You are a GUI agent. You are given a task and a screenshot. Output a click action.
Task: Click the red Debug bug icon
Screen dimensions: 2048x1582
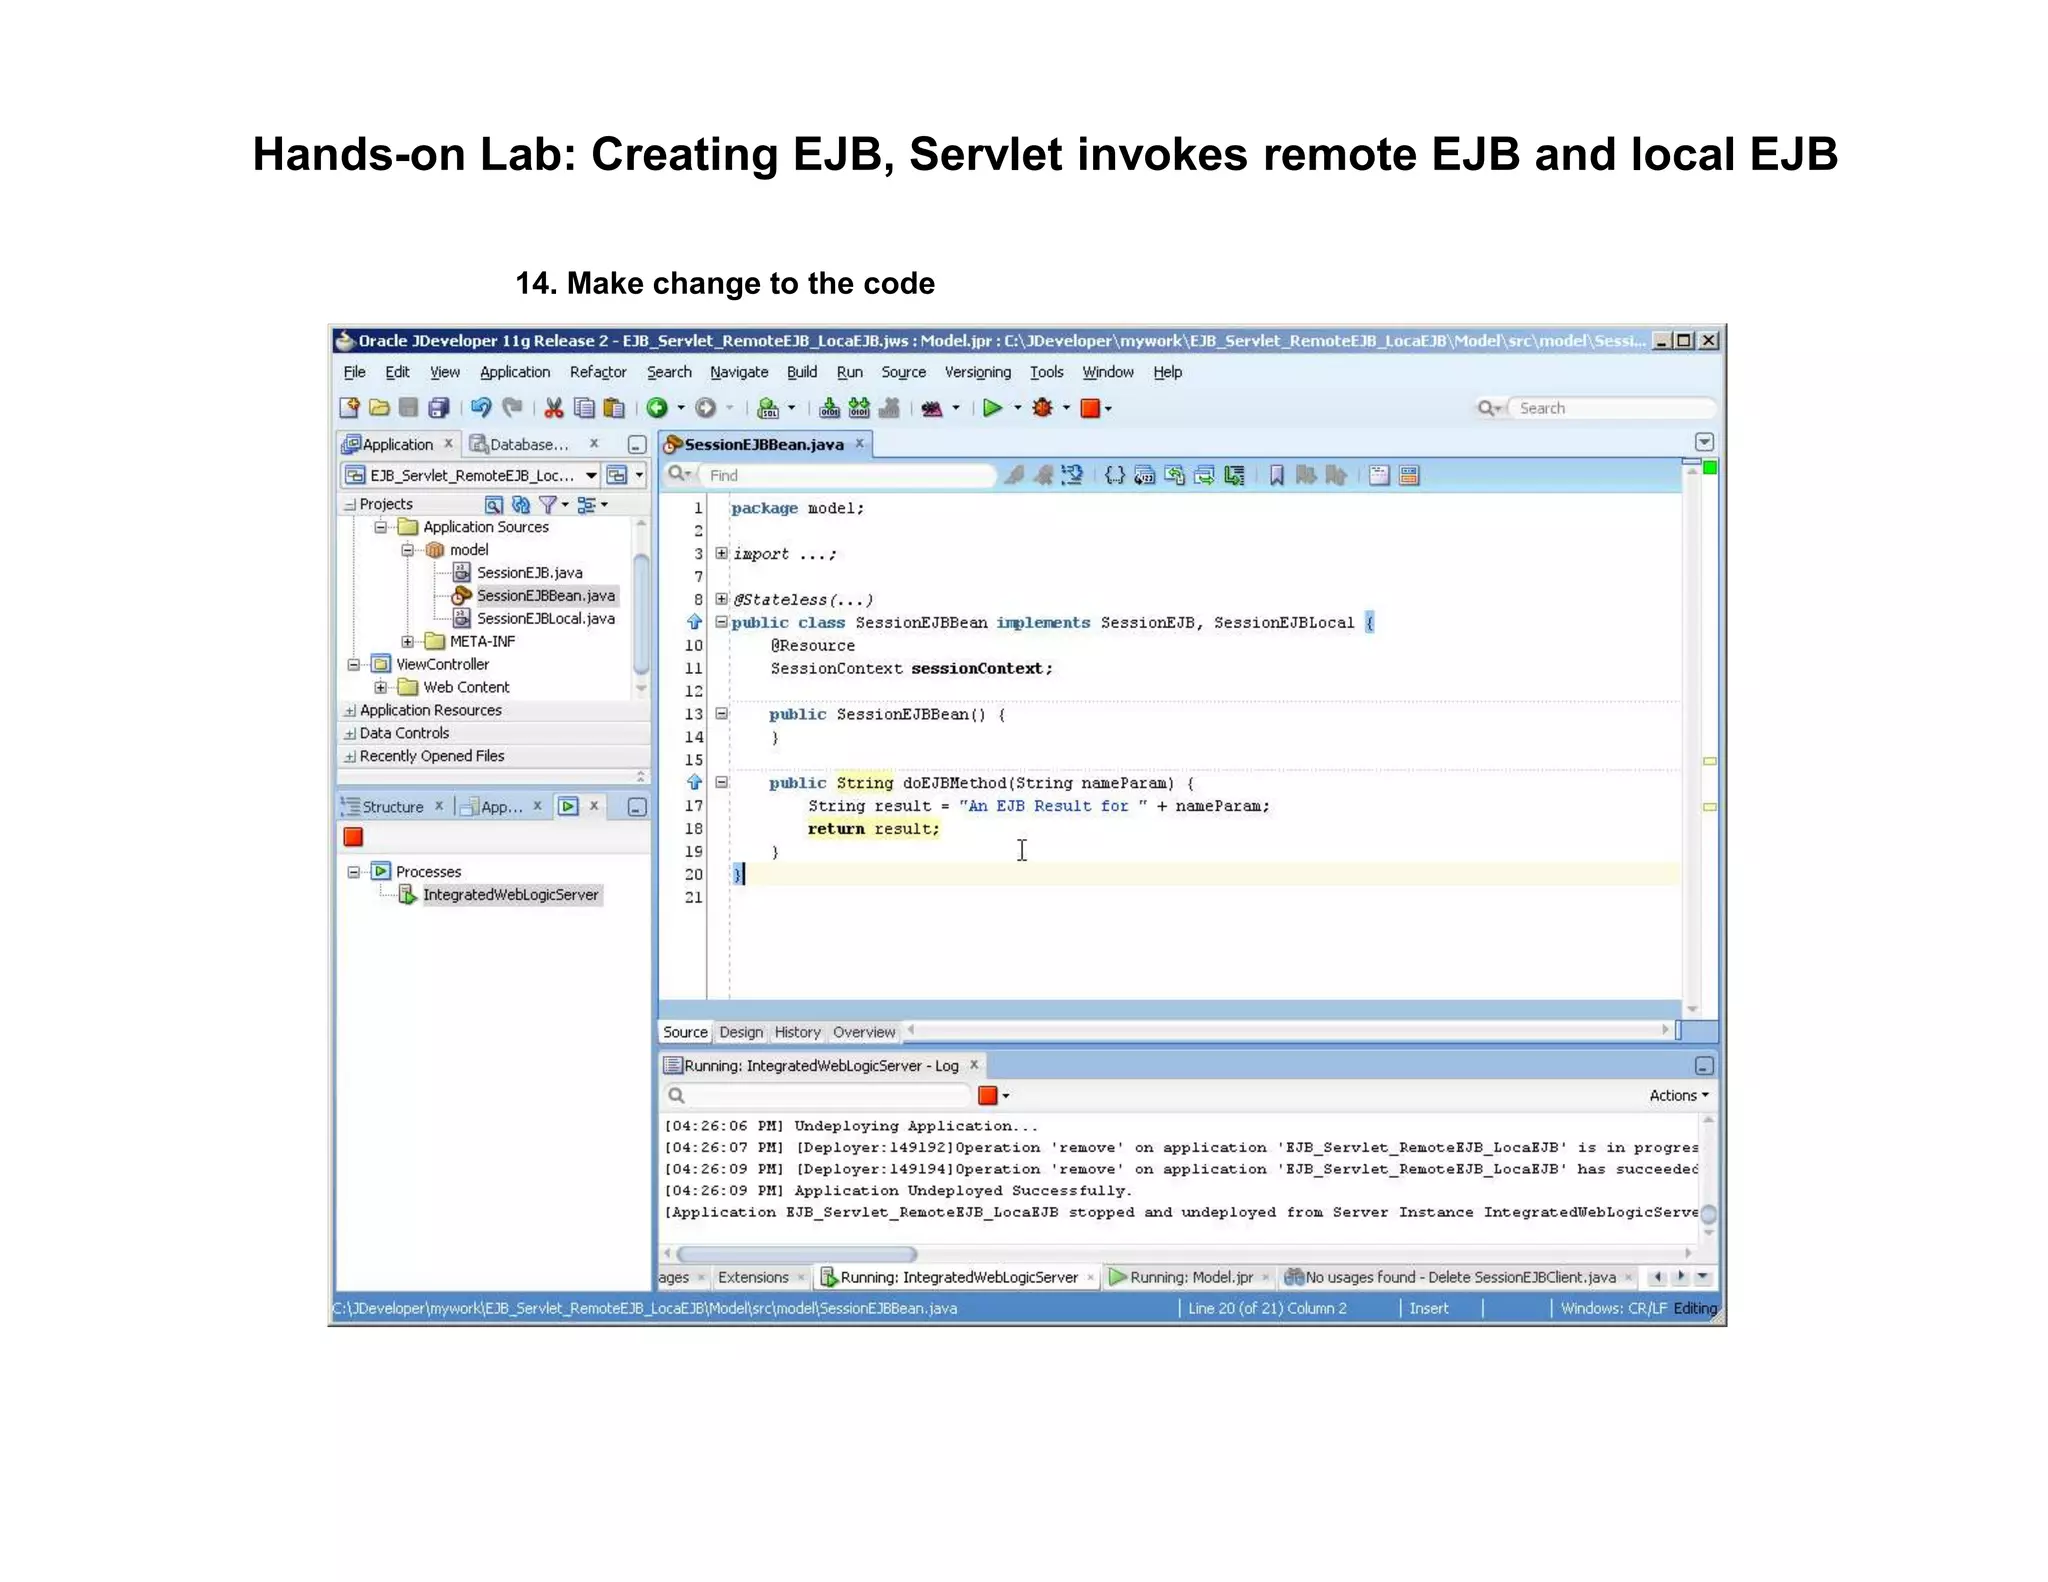click(x=1043, y=408)
